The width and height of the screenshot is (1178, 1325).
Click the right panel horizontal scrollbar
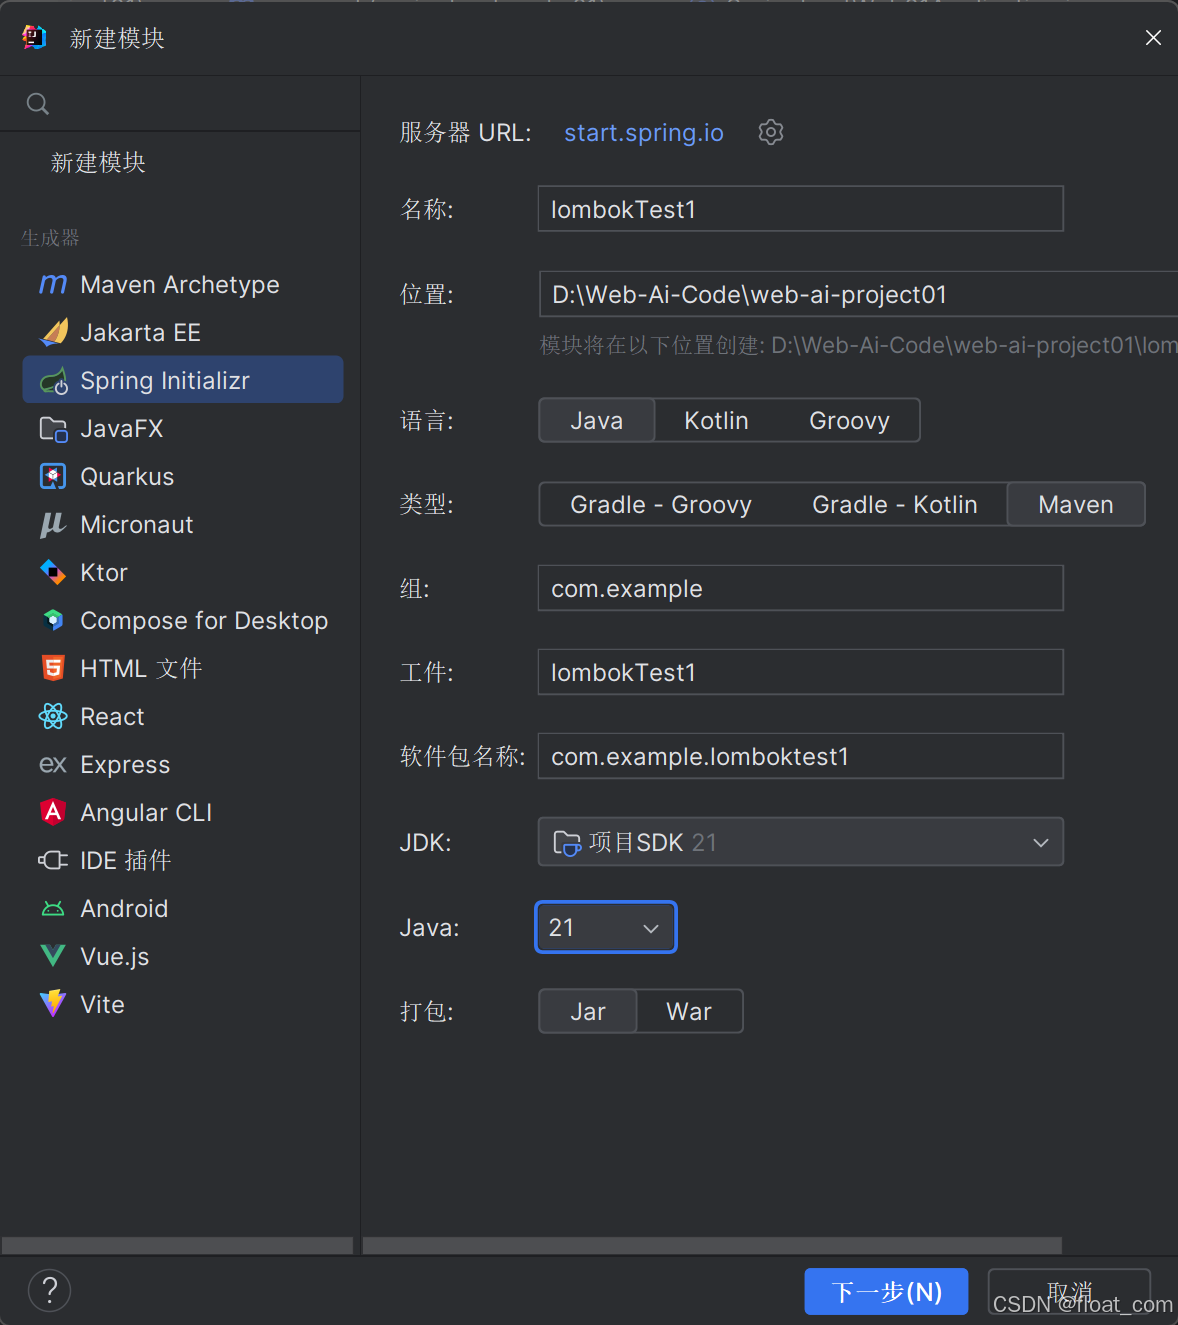click(x=712, y=1245)
